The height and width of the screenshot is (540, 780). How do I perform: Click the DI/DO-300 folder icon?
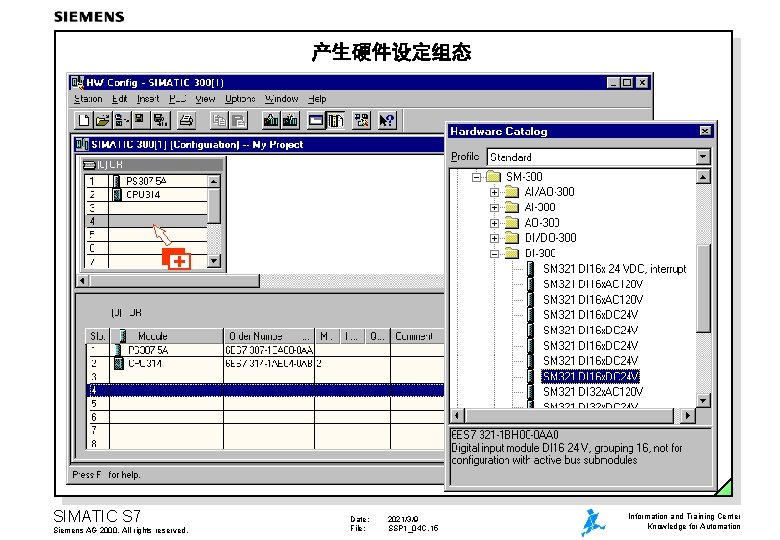pos(512,238)
